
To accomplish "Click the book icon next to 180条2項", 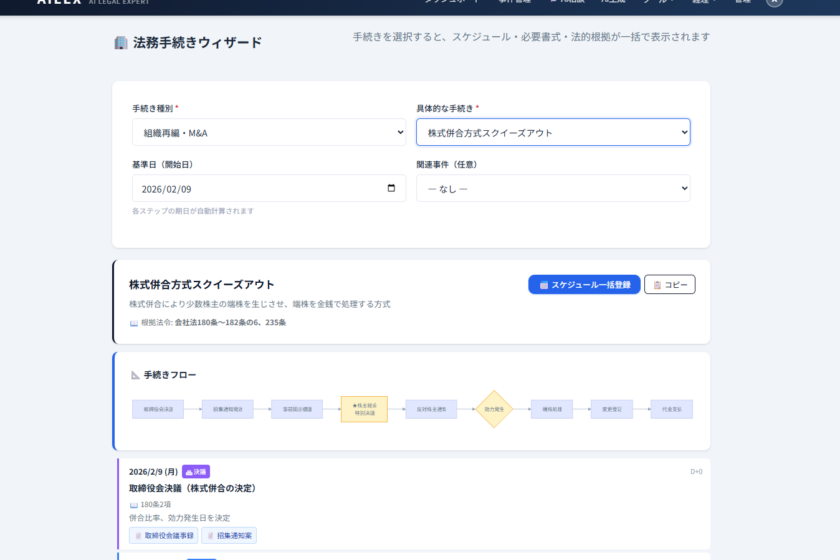I will click(x=134, y=505).
